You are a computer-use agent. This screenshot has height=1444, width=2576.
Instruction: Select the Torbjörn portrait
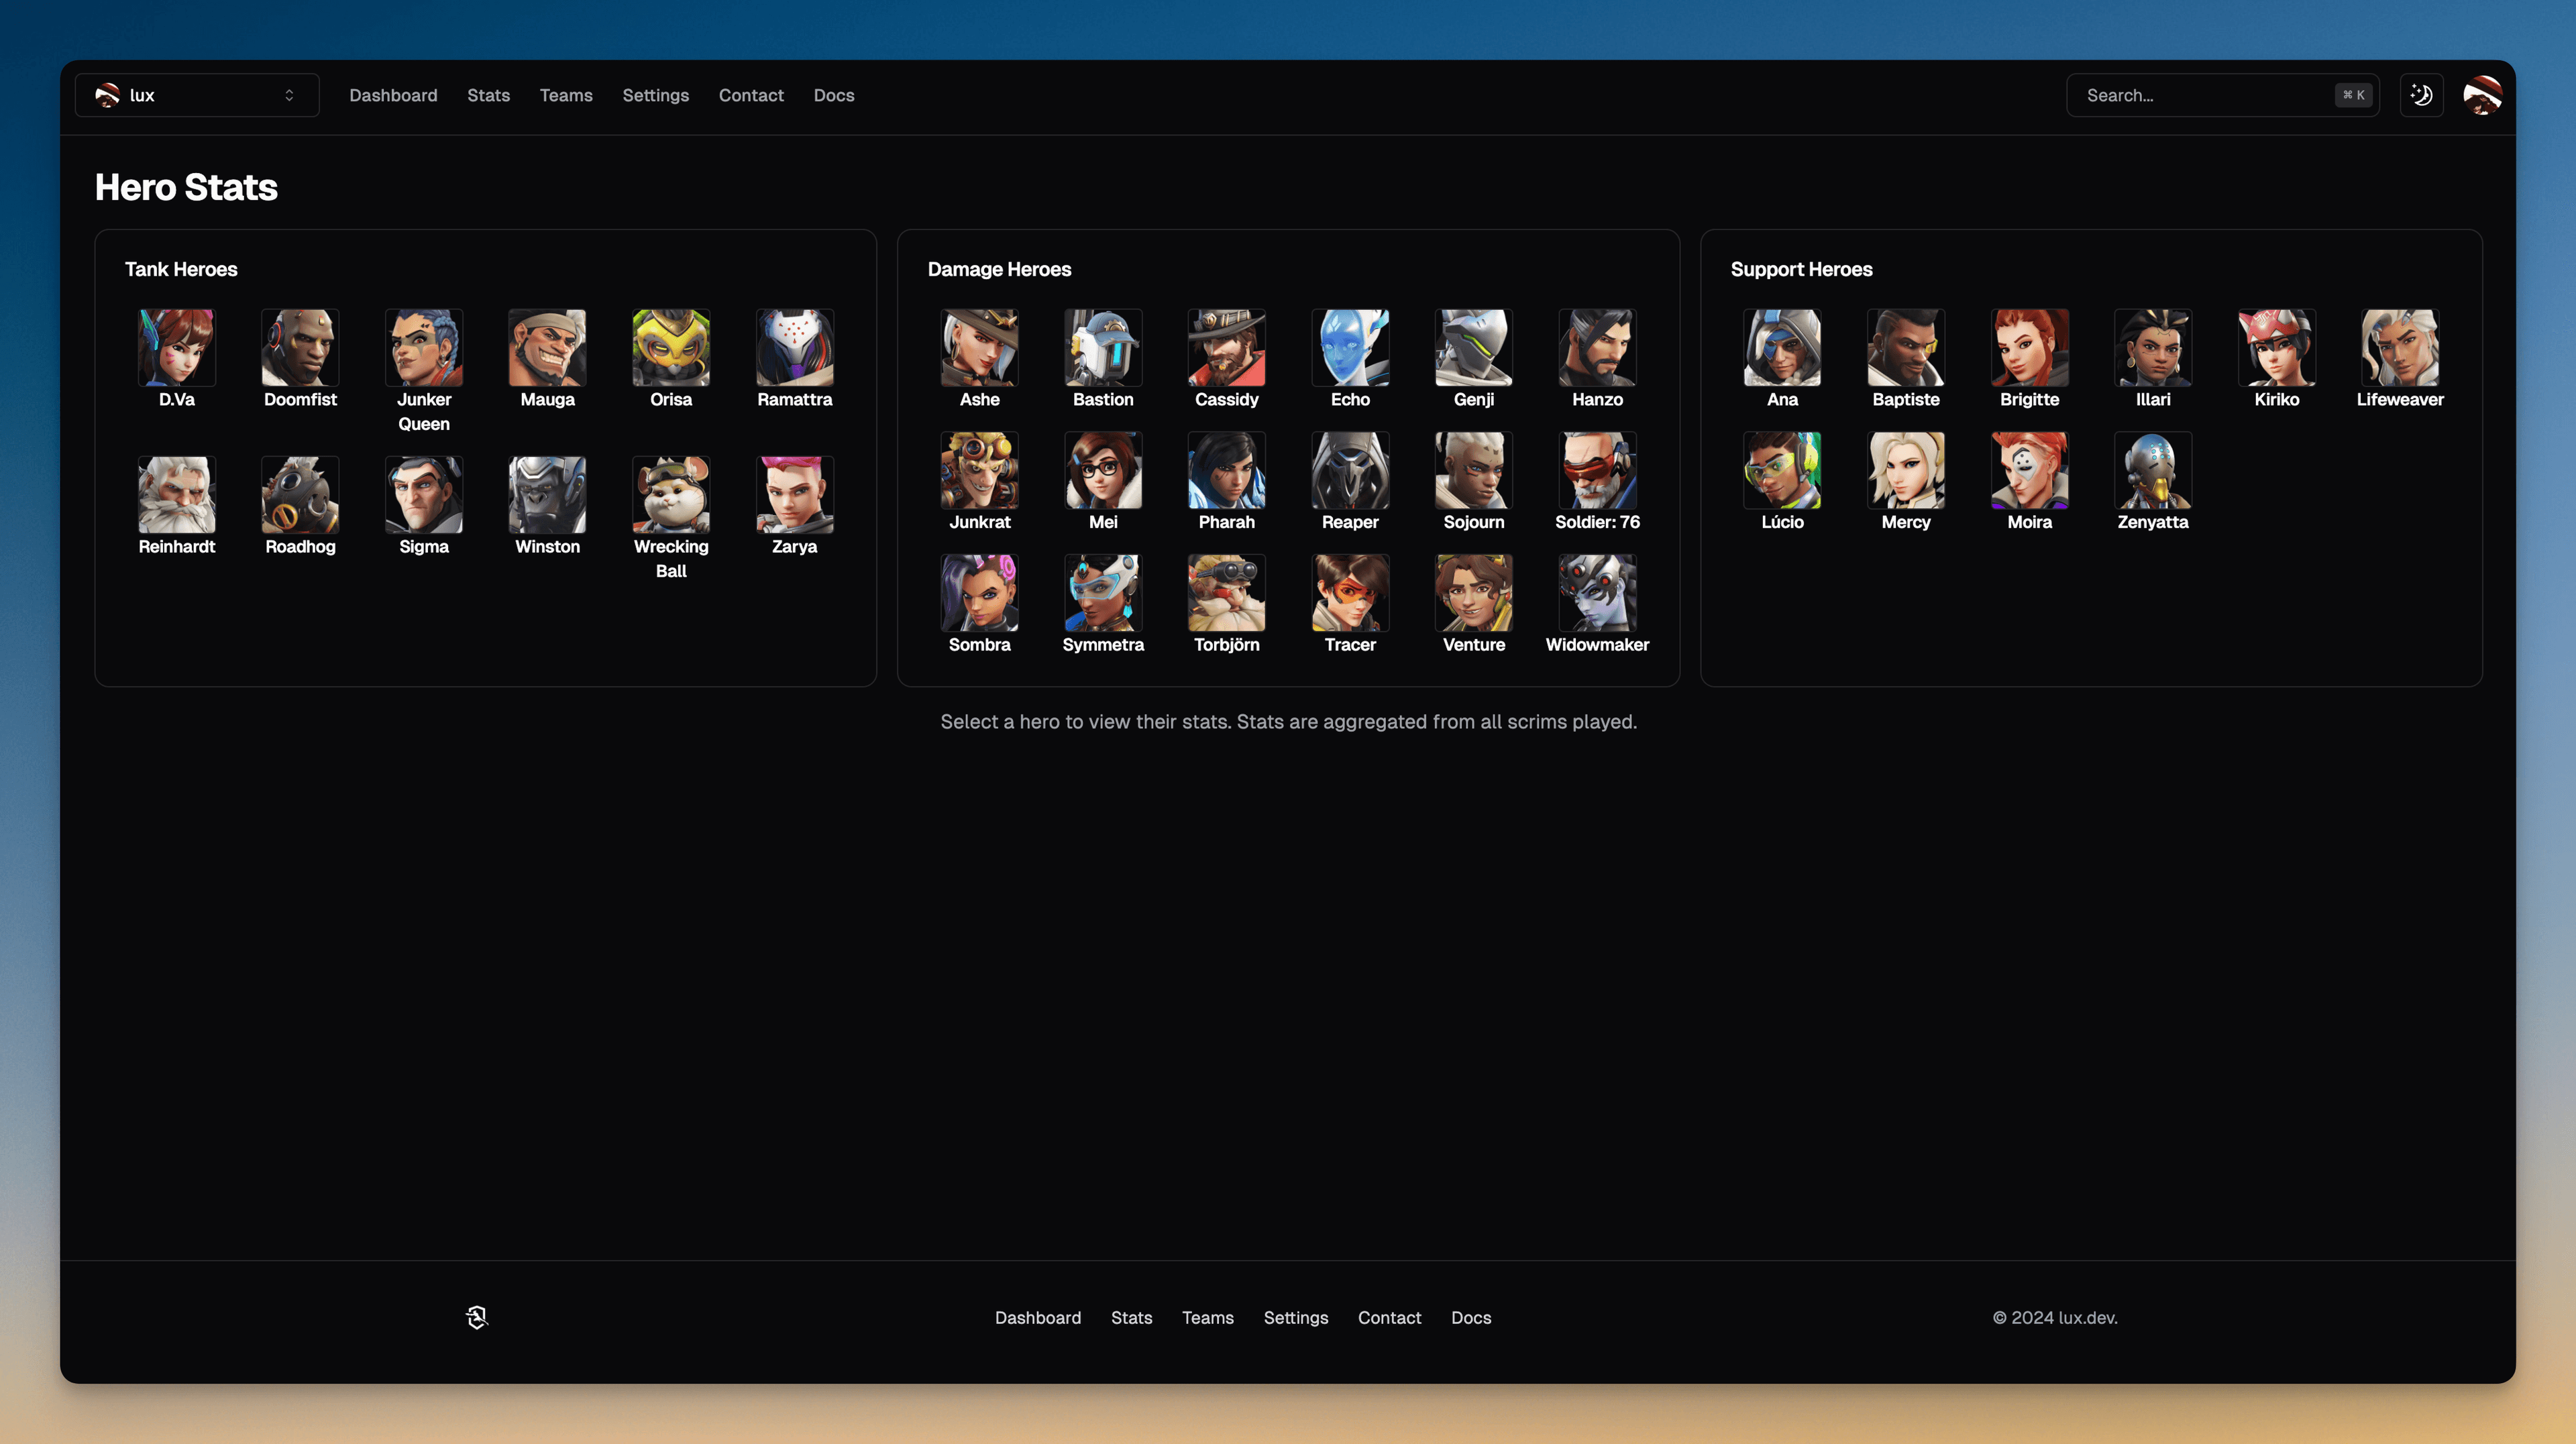pos(1226,593)
